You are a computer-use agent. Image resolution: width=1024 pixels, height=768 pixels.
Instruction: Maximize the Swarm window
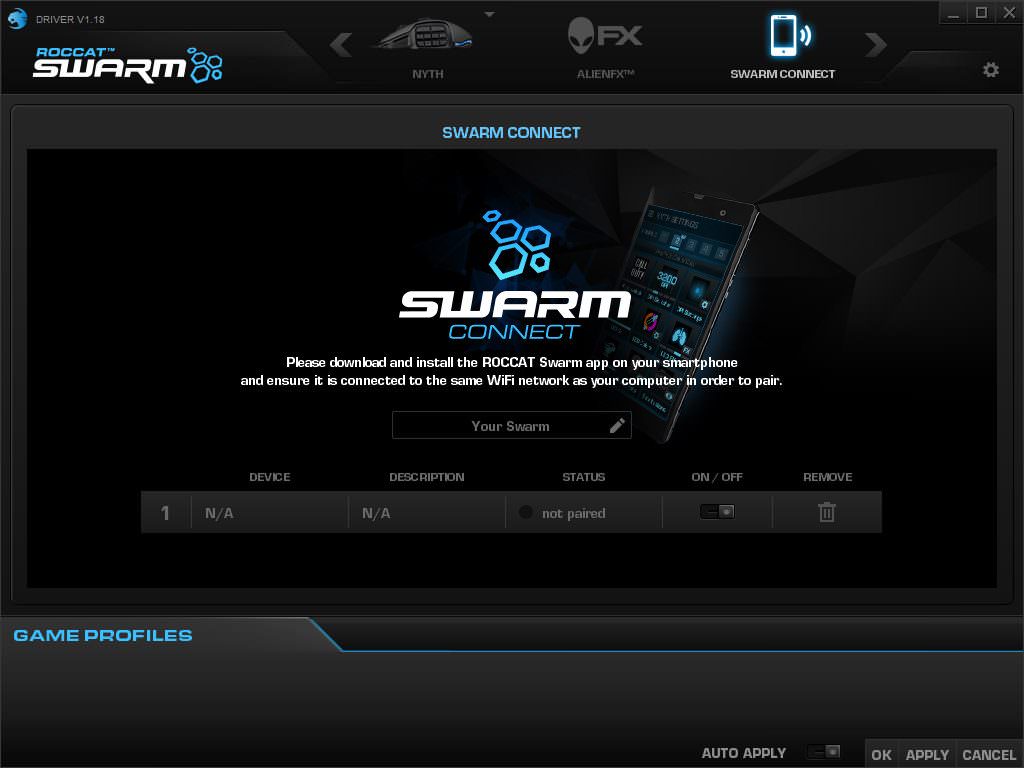(x=981, y=13)
